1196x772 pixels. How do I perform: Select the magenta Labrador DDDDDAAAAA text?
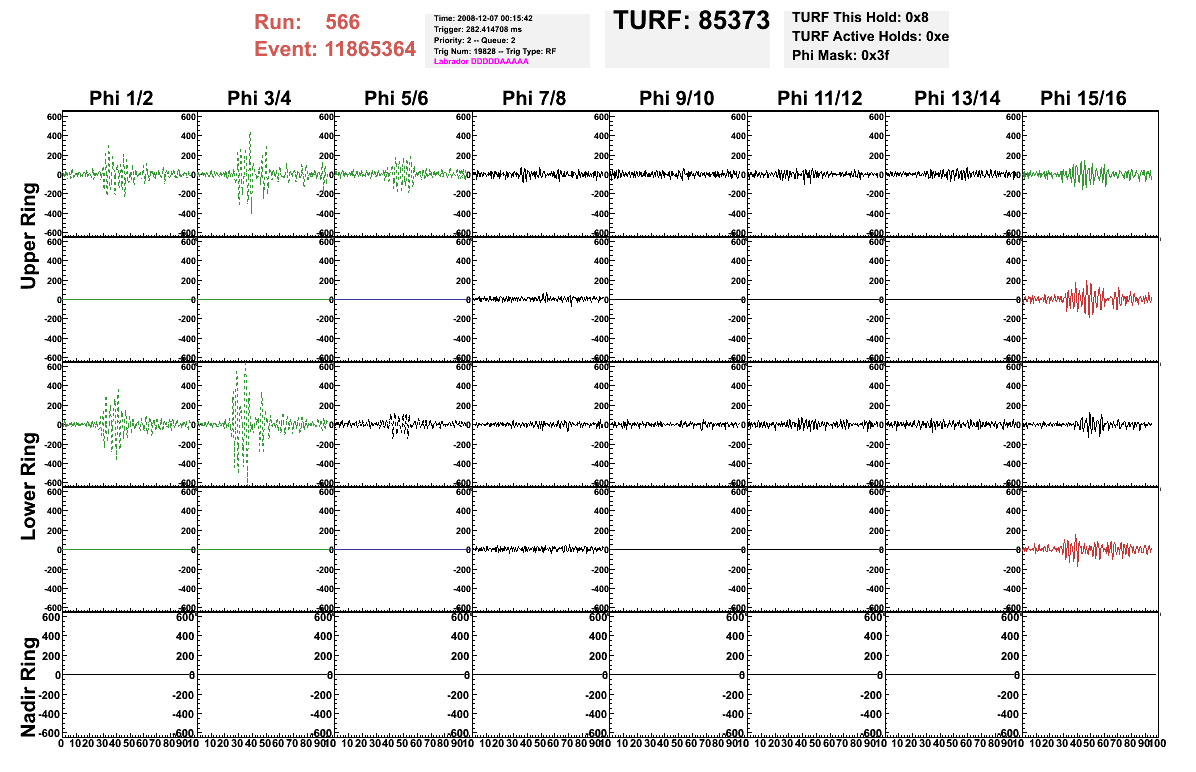[x=481, y=61]
